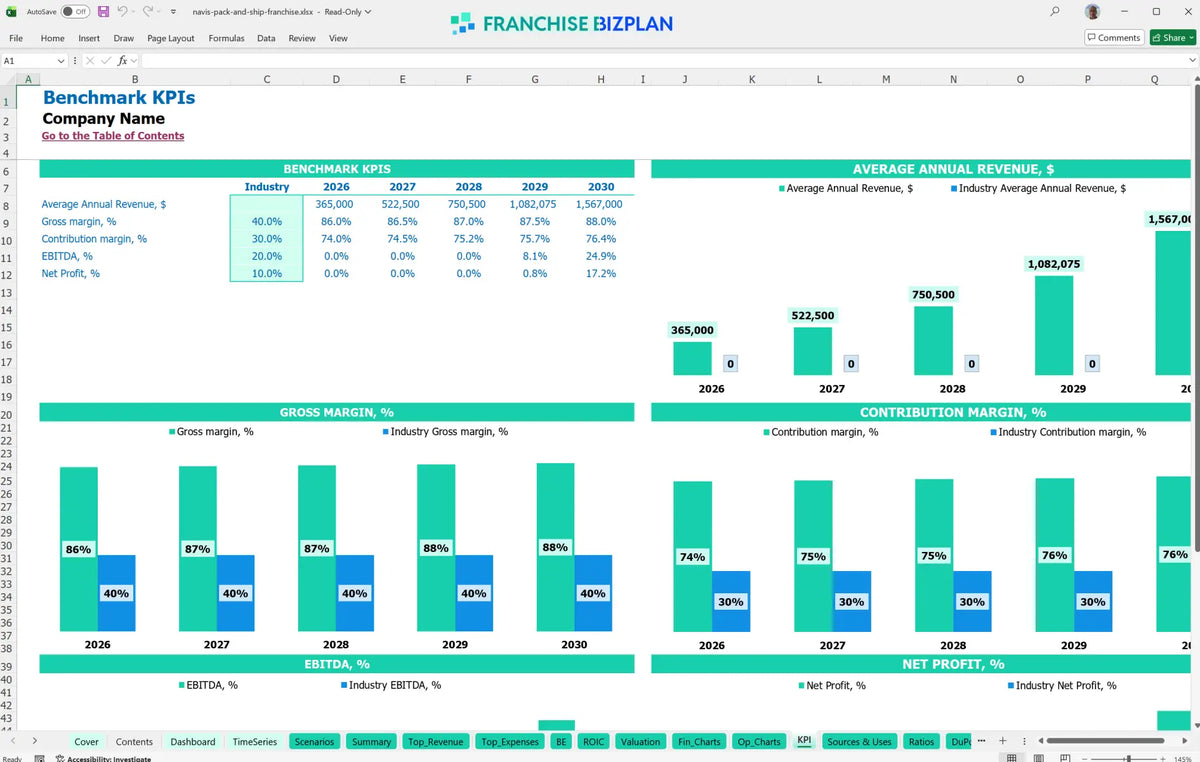Screen dimensions: 1200x762
Task: Click the purple Save icon
Action: point(103,12)
